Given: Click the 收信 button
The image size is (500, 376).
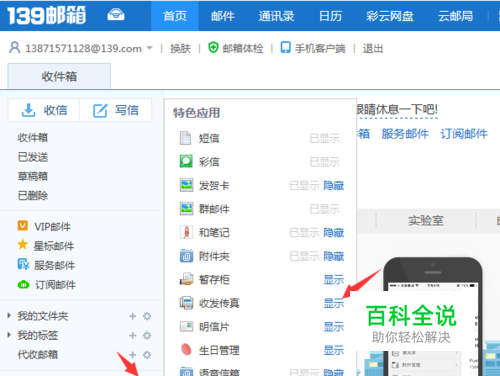Looking at the screenshot, I should [44, 110].
